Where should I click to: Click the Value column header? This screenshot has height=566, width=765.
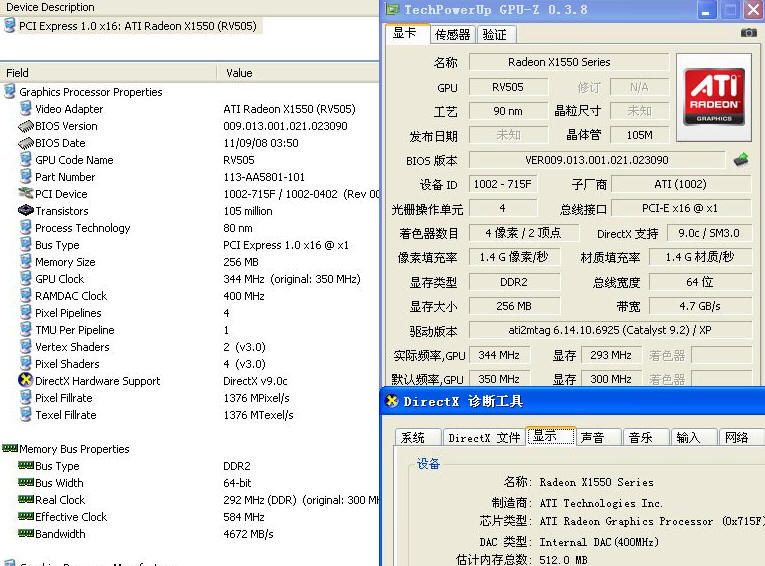pyautogui.click(x=298, y=73)
